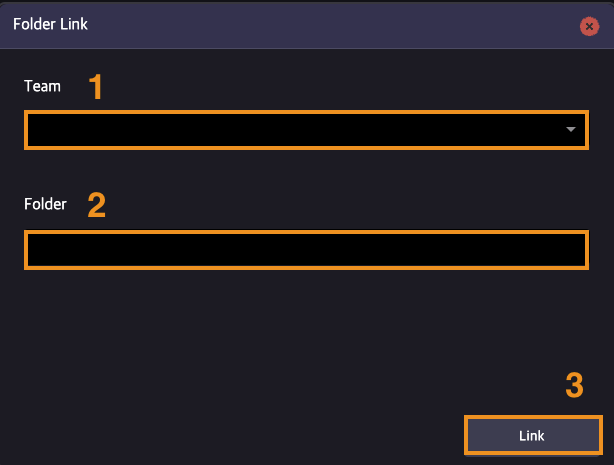Select the Folder label text
The height and width of the screenshot is (465, 614).
click(45, 204)
